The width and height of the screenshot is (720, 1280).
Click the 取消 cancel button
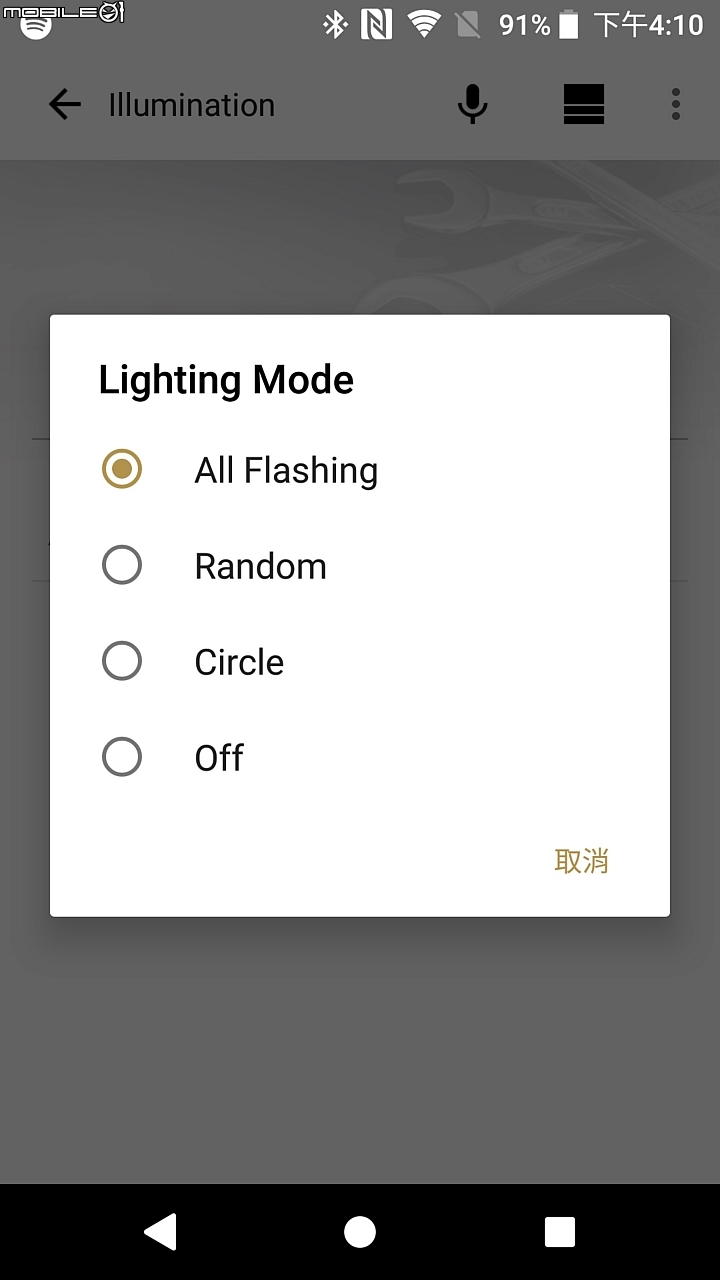[x=582, y=861]
